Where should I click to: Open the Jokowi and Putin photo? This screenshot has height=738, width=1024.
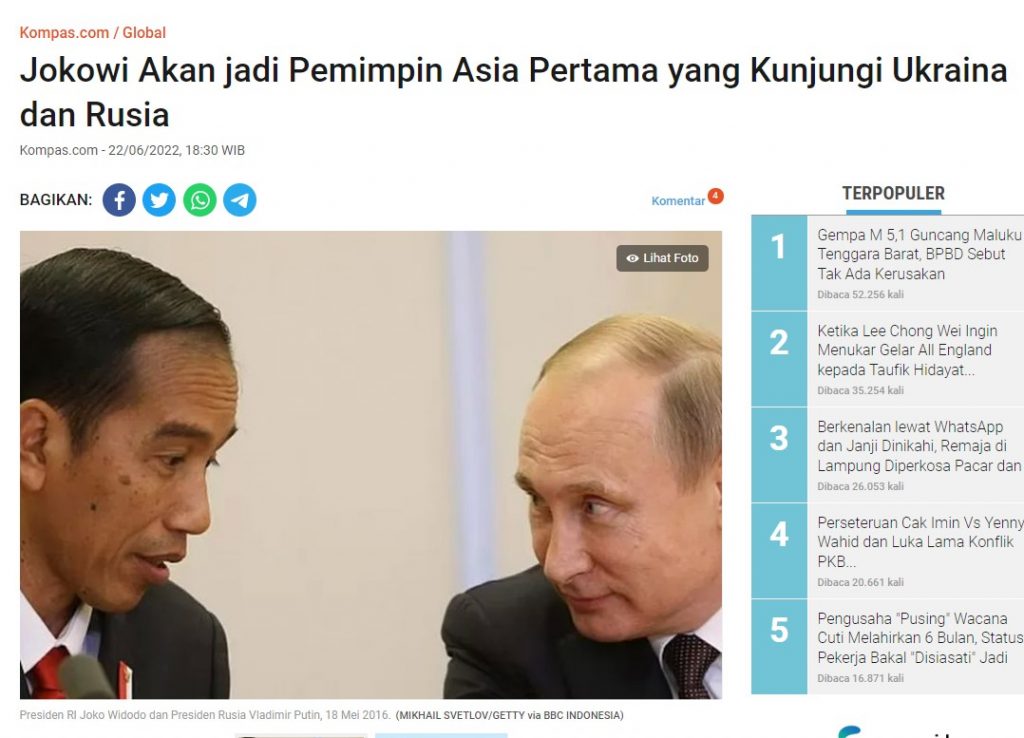(371, 465)
